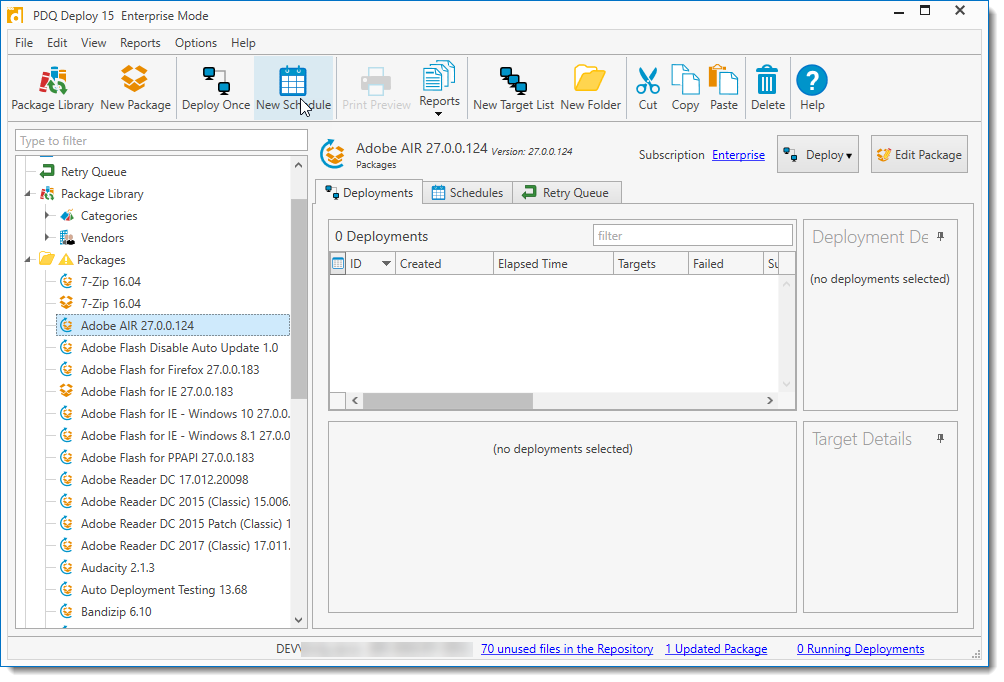Pin the Deployment Details panel
Screen dimensions: 1004x682
tap(940, 237)
